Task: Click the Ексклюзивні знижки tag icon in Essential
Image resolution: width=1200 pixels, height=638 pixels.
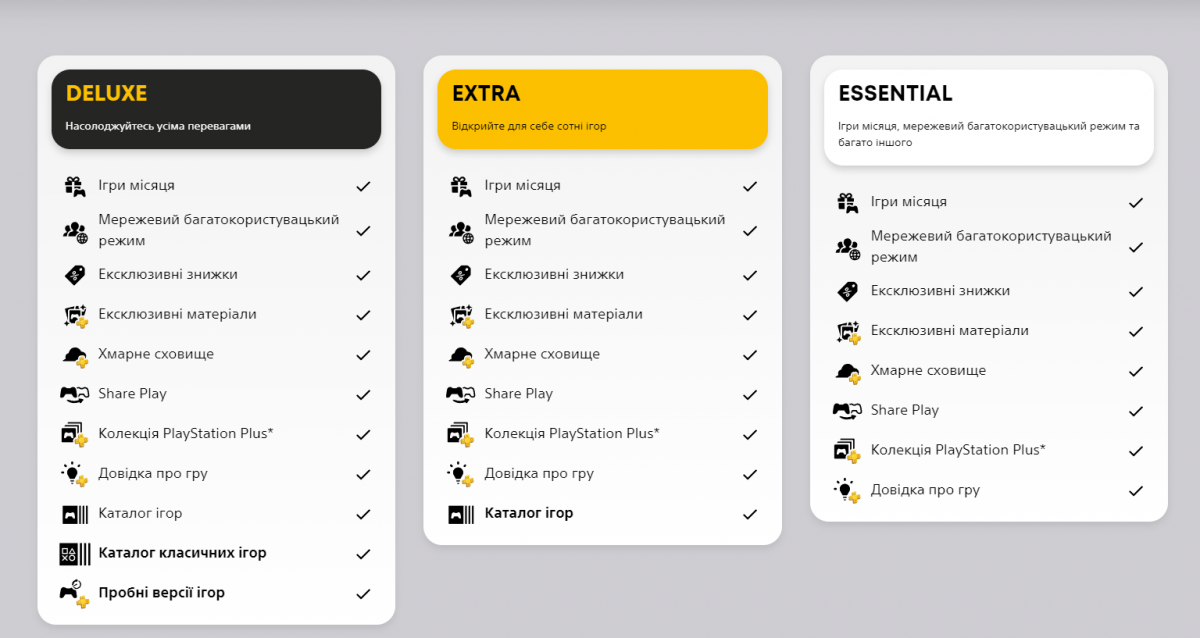Action: point(847,291)
